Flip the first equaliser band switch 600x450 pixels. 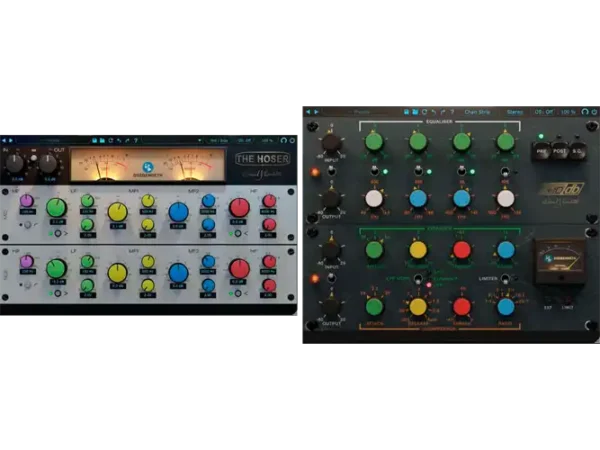tap(375, 171)
